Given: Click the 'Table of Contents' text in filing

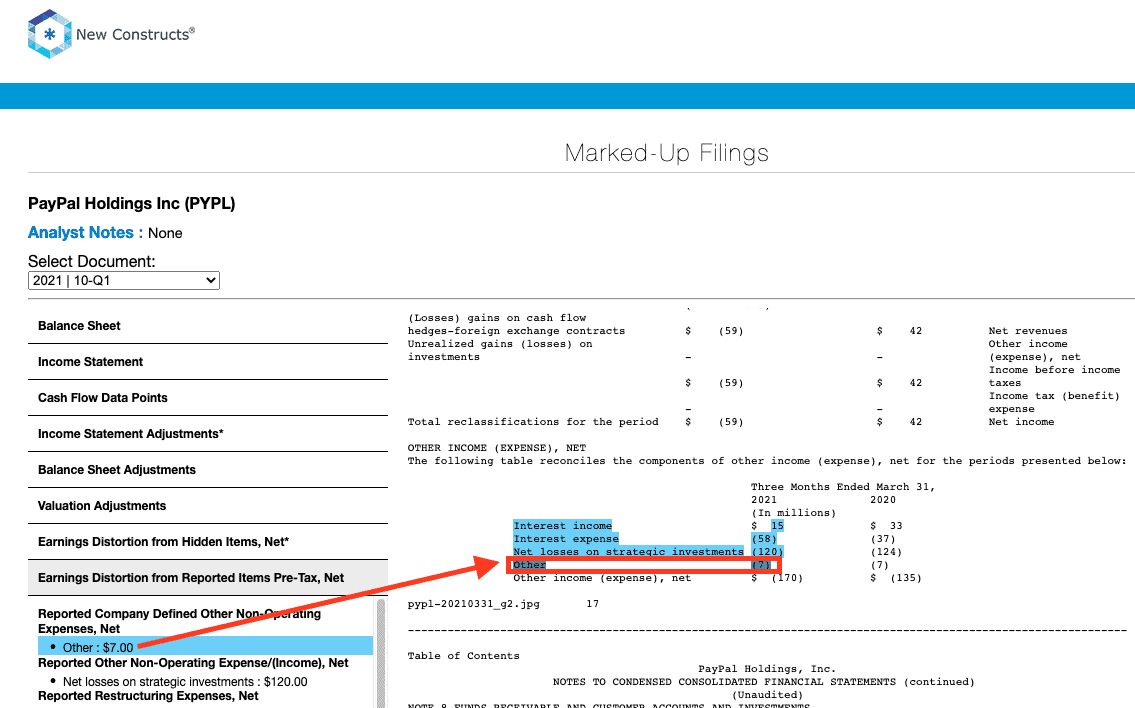Looking at the screenshot, I should click(x=463, y=656).
